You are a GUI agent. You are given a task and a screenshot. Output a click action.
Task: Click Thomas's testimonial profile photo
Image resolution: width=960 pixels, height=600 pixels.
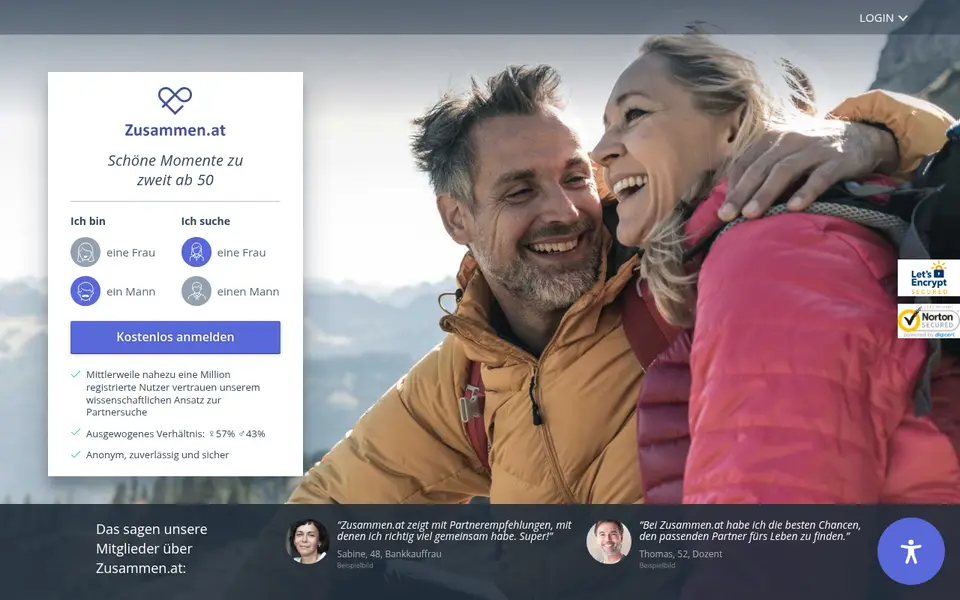tap(609, 541)
